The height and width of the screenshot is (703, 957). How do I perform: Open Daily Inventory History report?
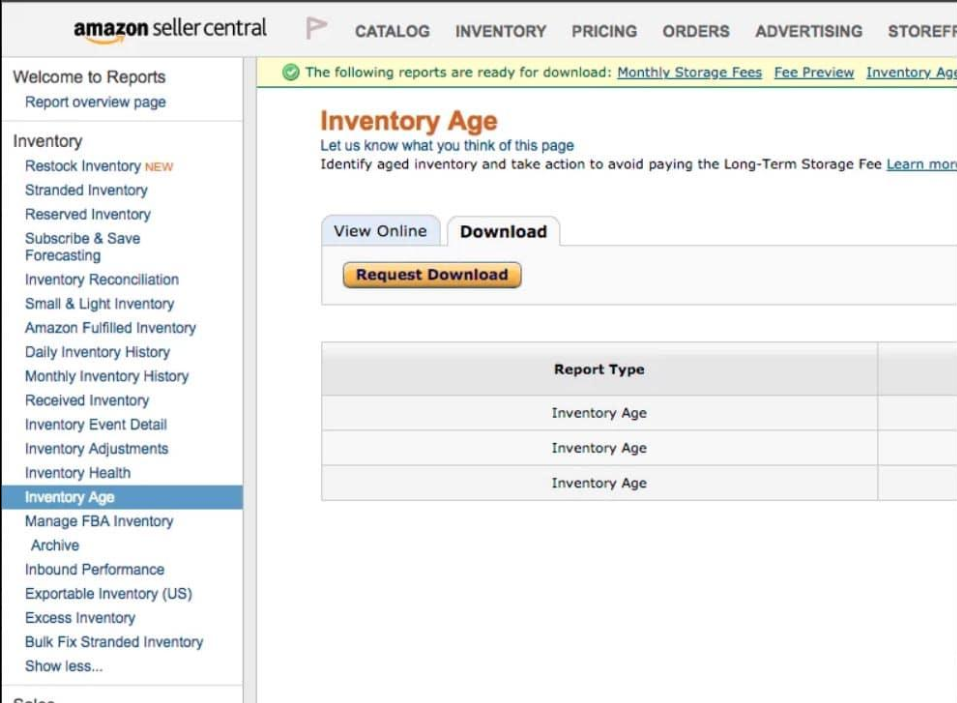point(98,352)
